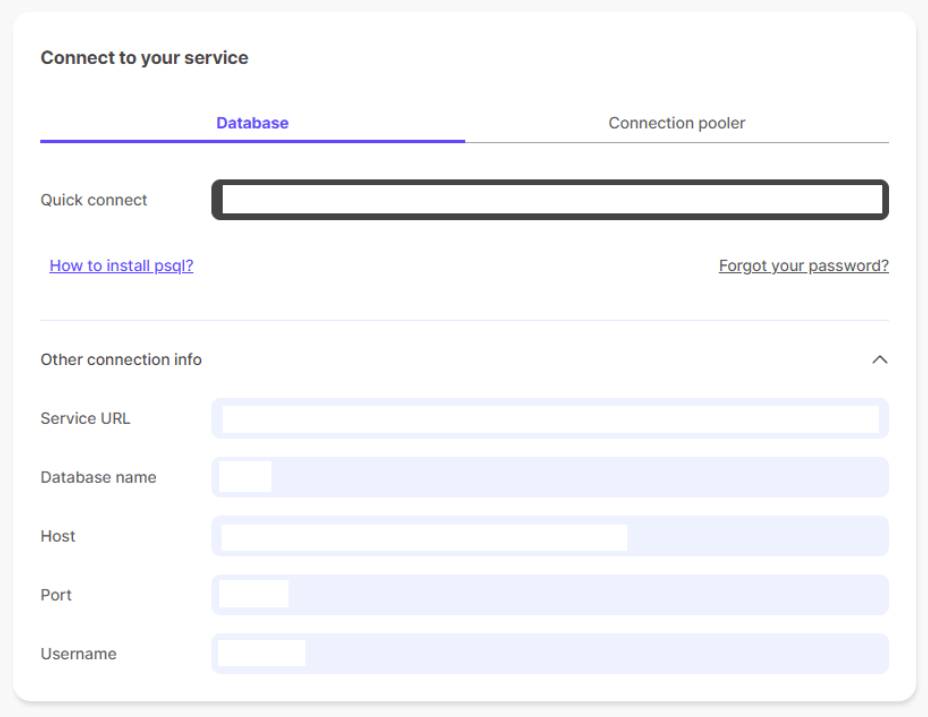
Task: Select the Service URL value field
Action: 550,419
